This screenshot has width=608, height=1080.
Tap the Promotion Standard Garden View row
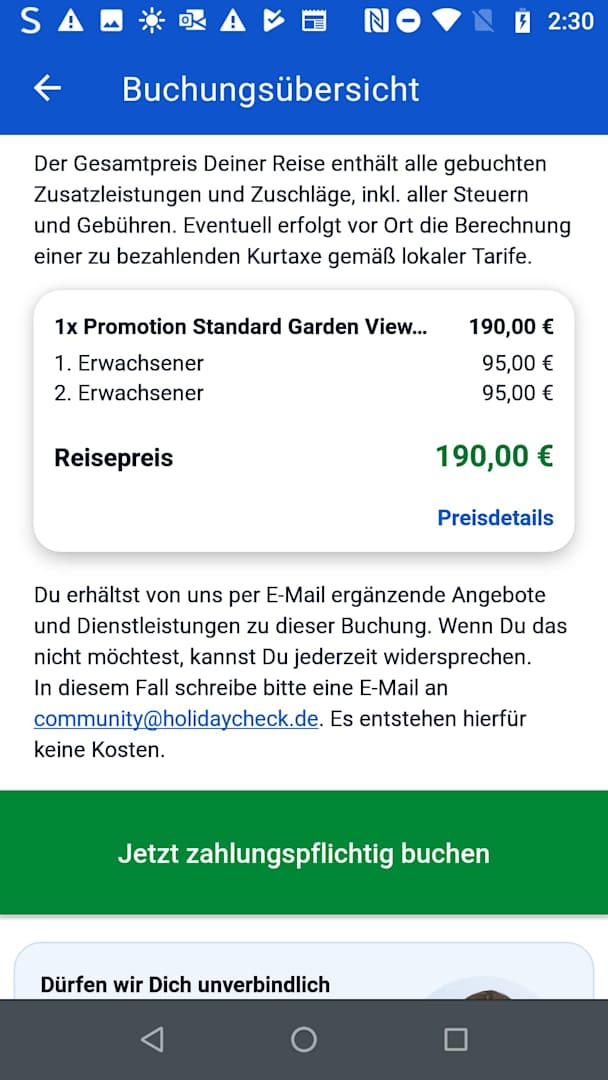[x=303, y=327]
